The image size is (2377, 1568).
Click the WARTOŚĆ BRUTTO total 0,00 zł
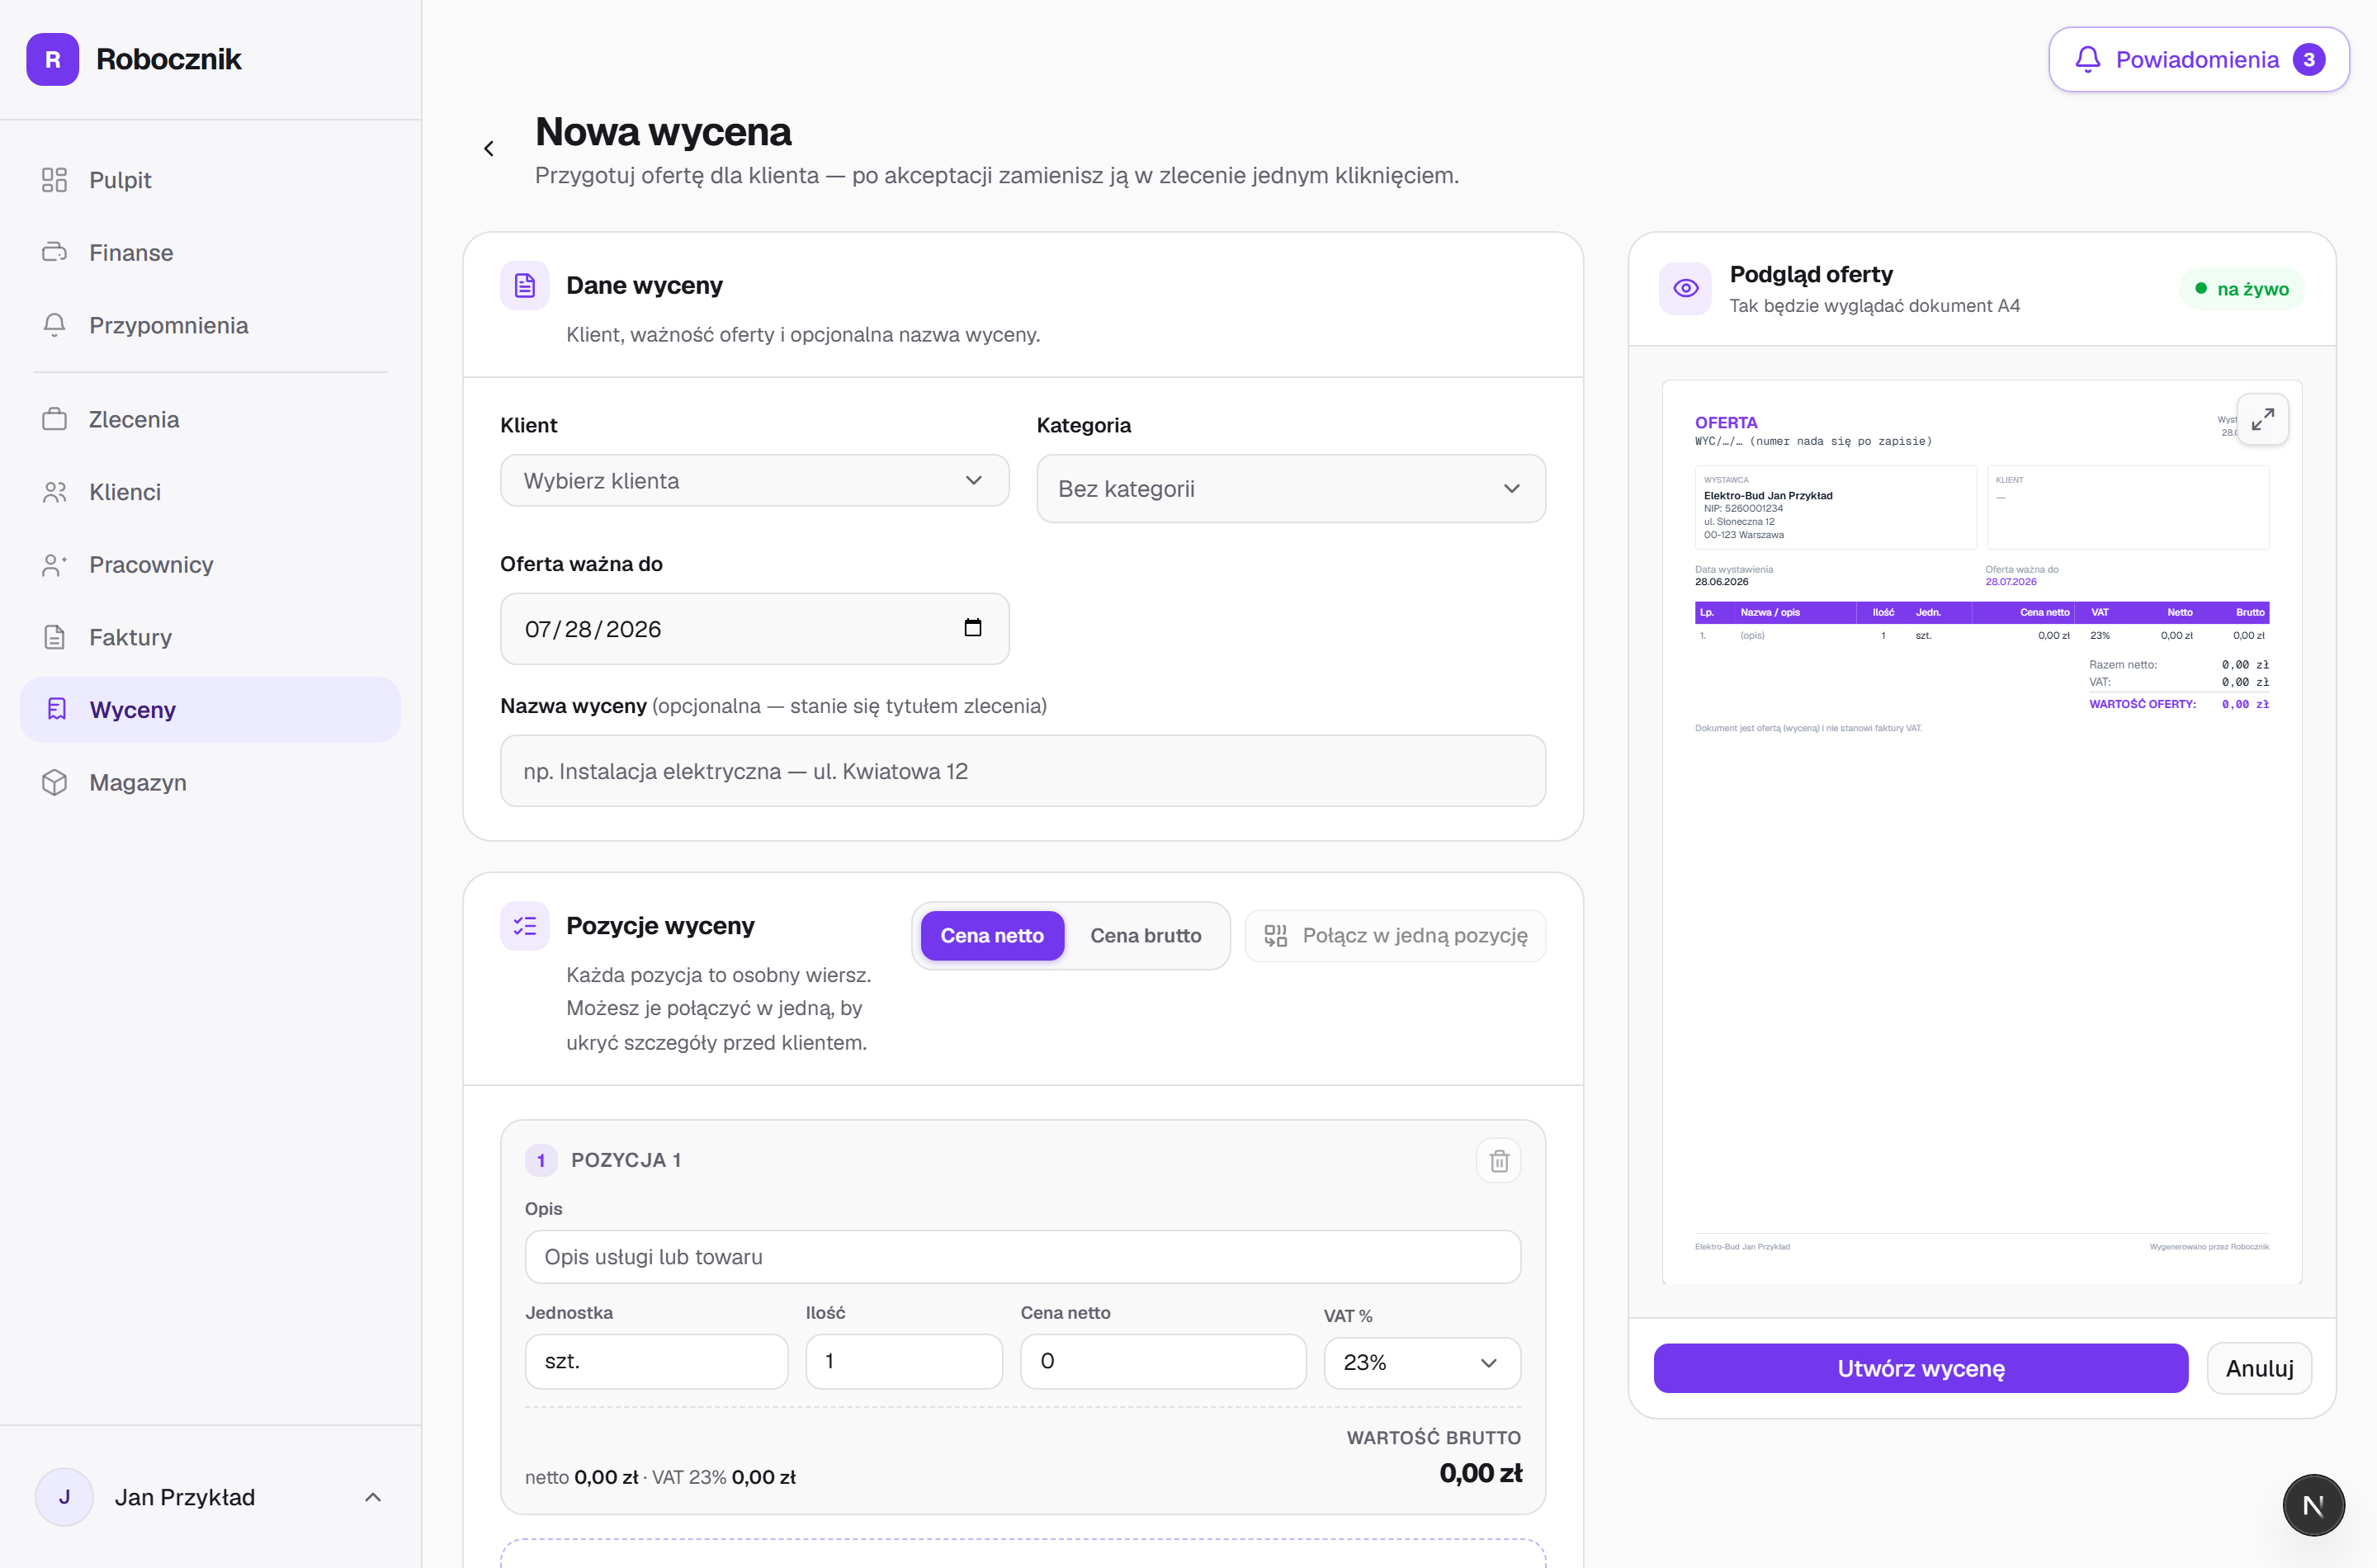click(1480, 1473)
